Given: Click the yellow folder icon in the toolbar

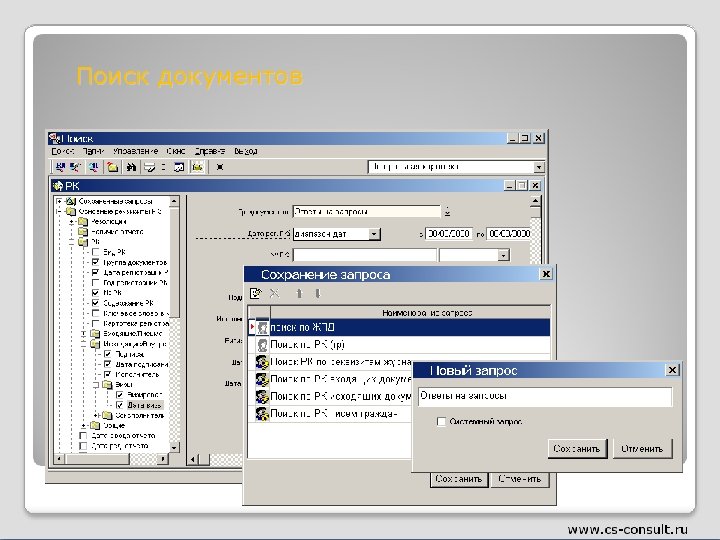Looking at the screenshot, I should pyautogui.click(x=112, y=167).
